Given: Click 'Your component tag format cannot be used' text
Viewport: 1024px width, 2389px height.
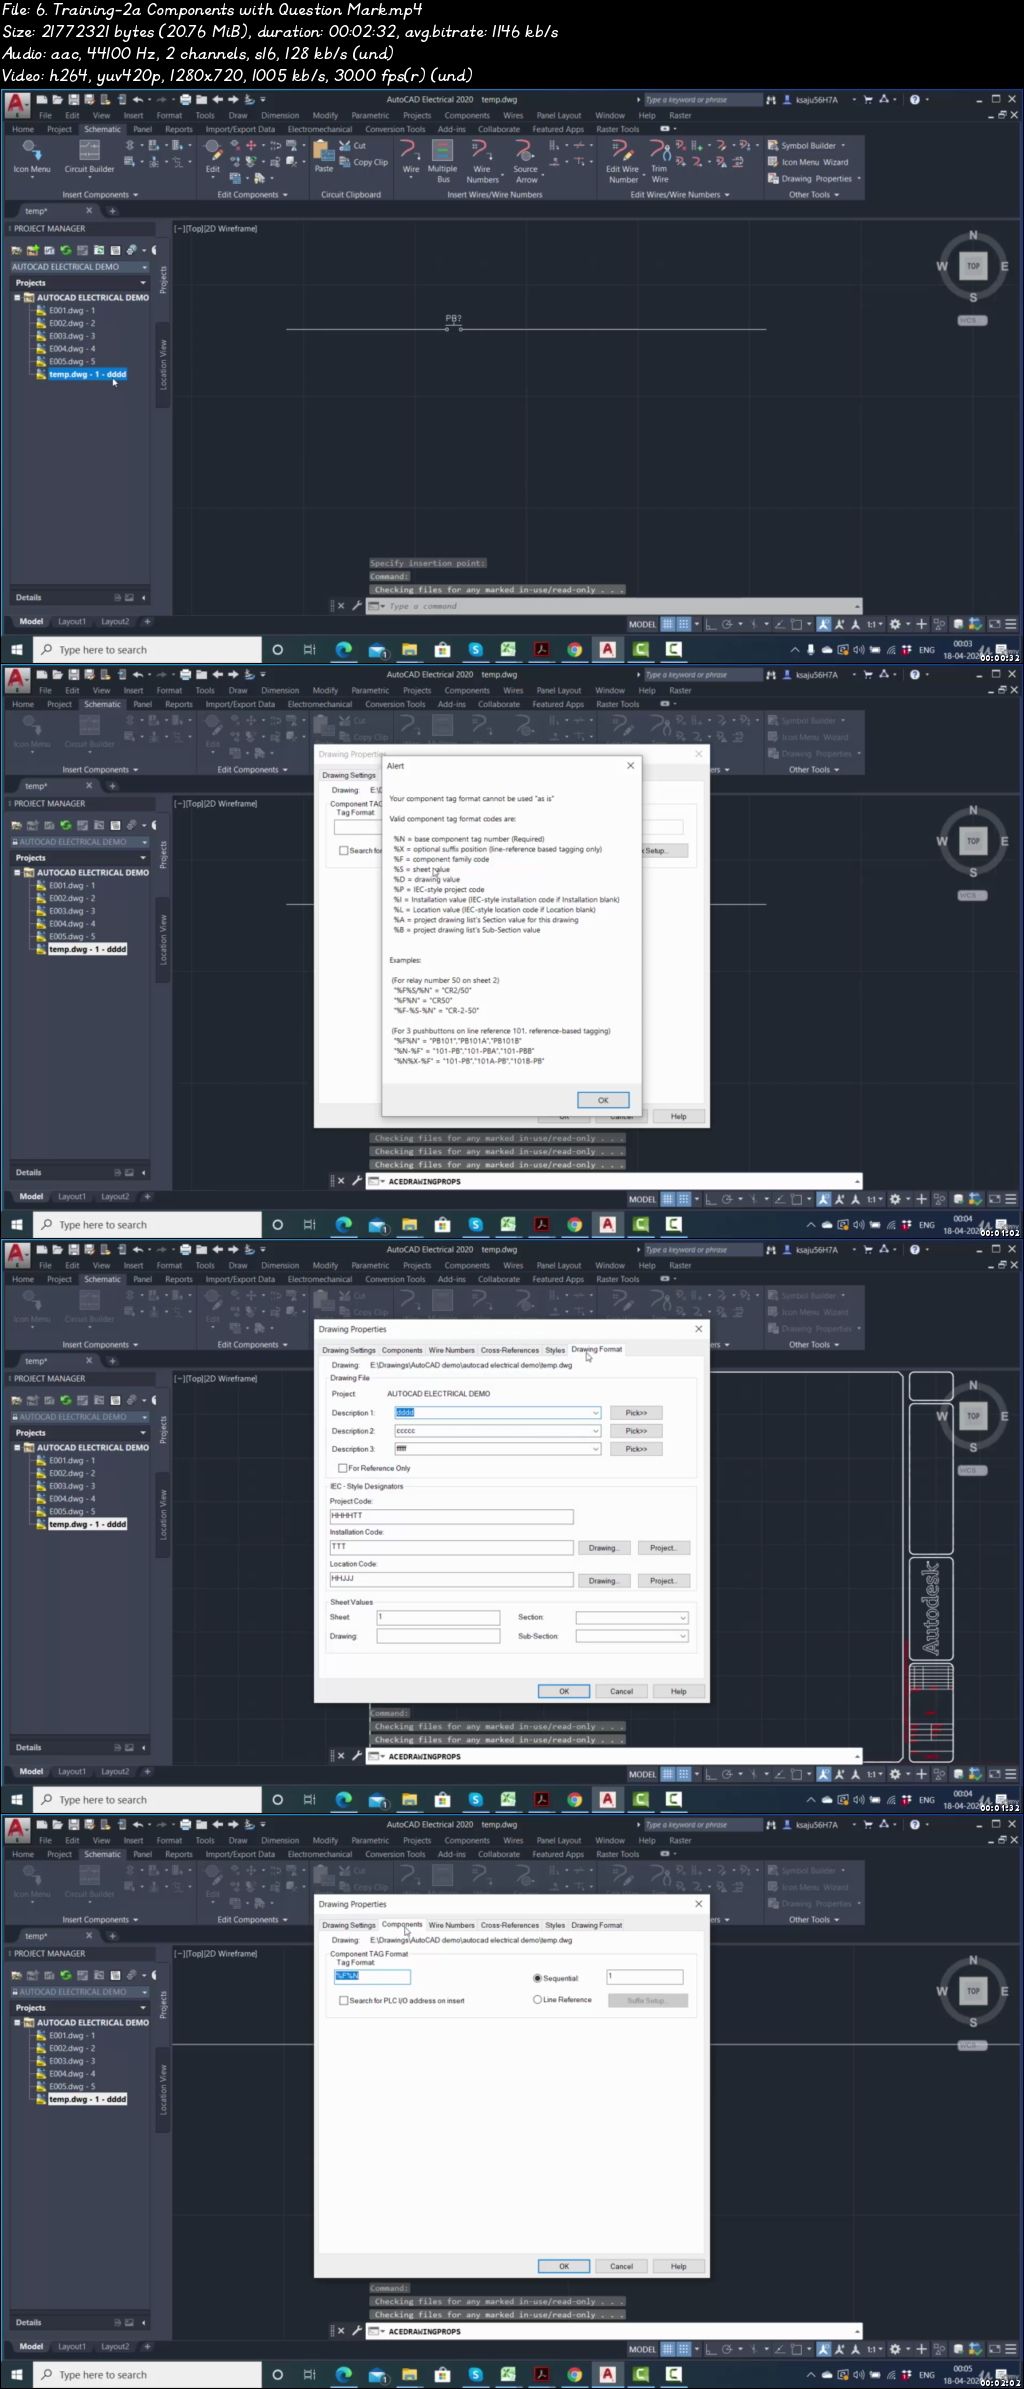Looking at the screenshot, I should pyautogui.click(x=471, y=799).
